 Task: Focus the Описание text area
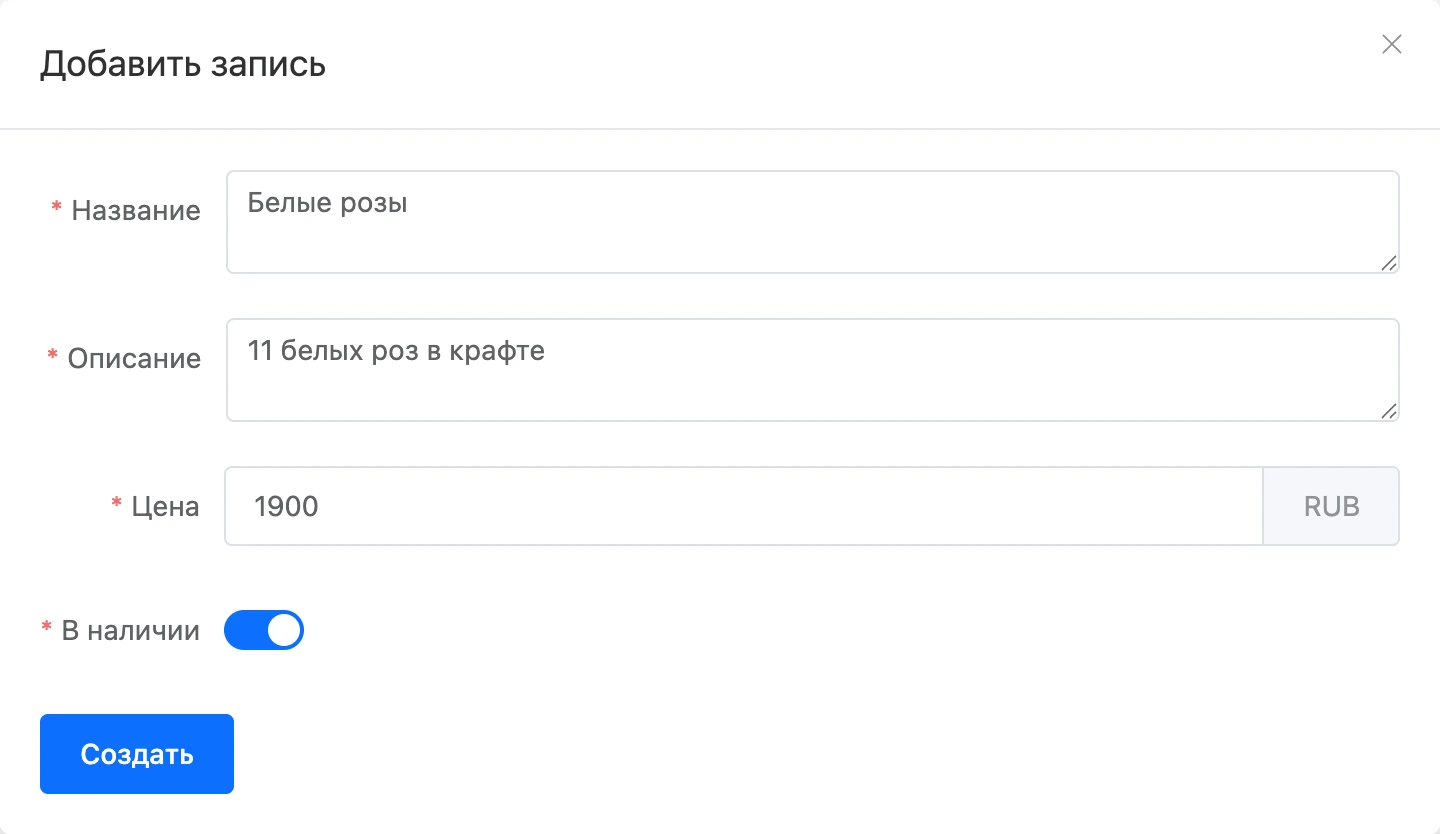pos(812,370)
